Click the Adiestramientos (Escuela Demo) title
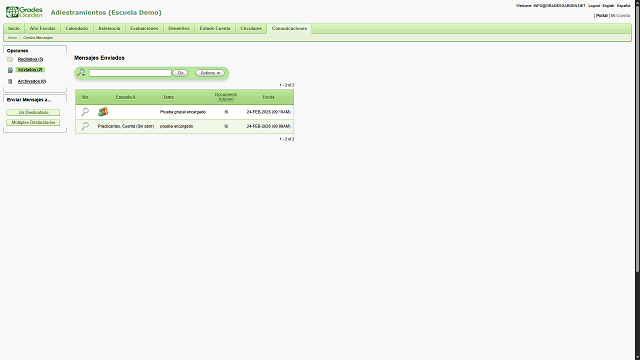The image size is (640, 360). pyautogui.click(x=106, y=13)
